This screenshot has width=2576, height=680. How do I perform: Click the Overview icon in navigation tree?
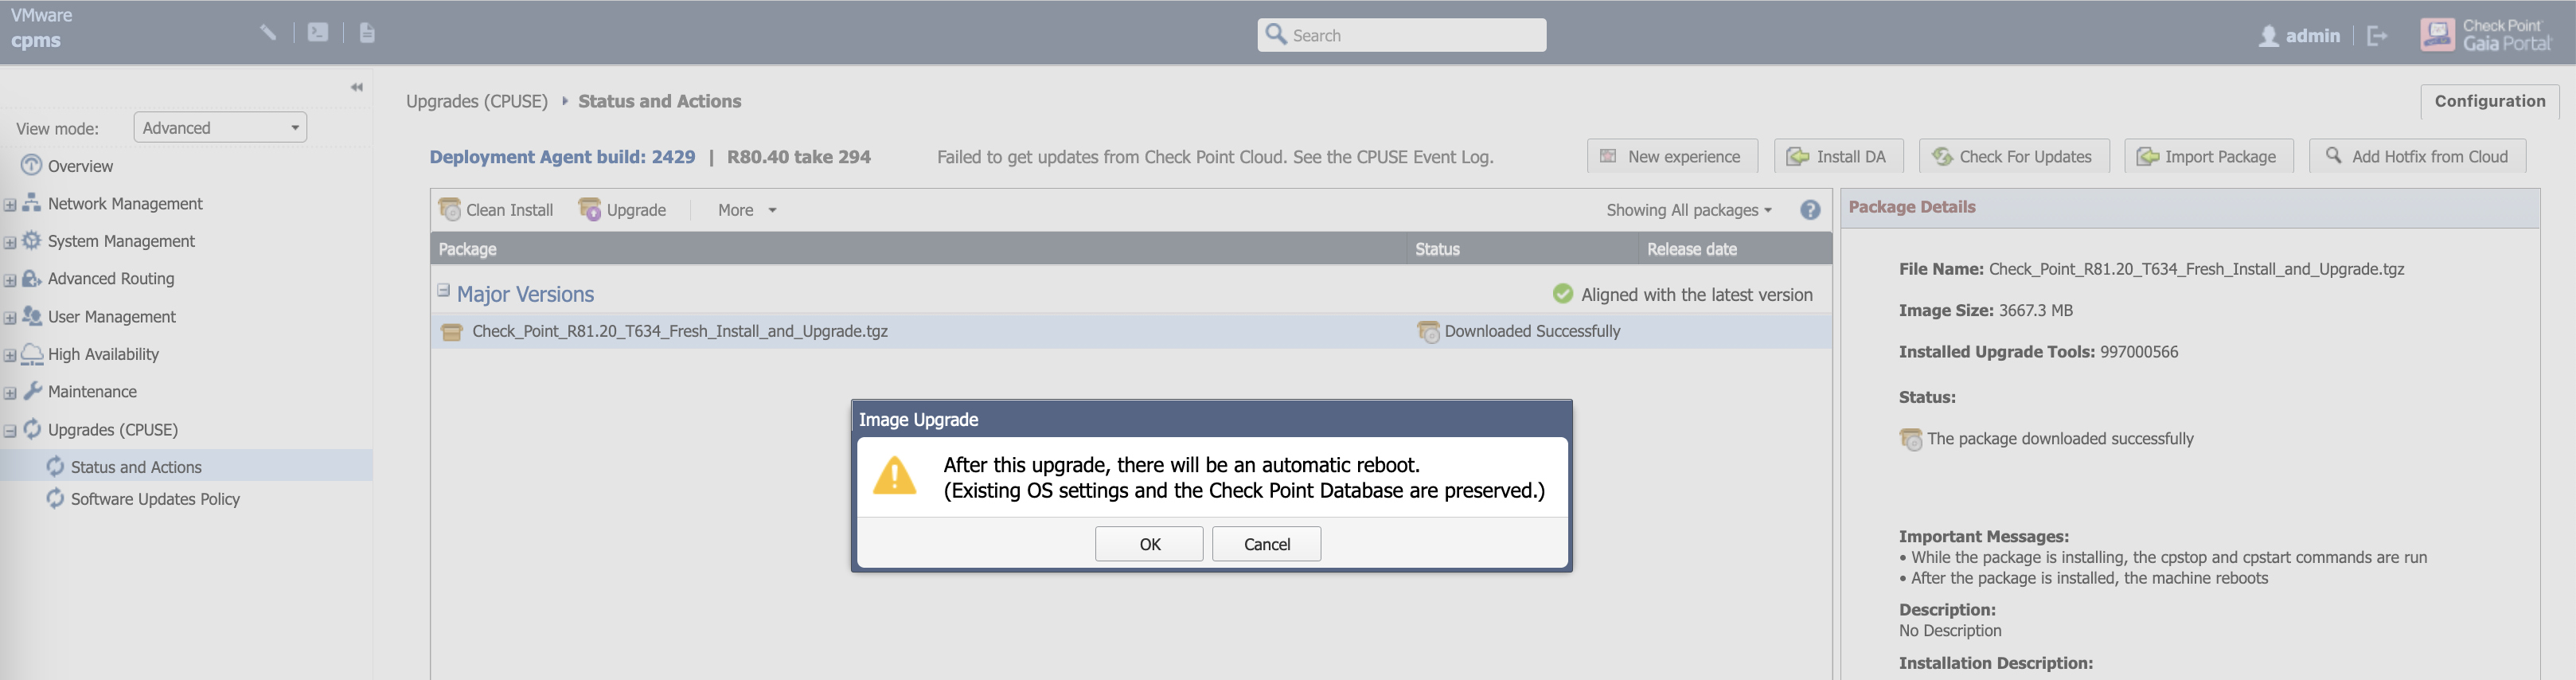tap(32, 165)
